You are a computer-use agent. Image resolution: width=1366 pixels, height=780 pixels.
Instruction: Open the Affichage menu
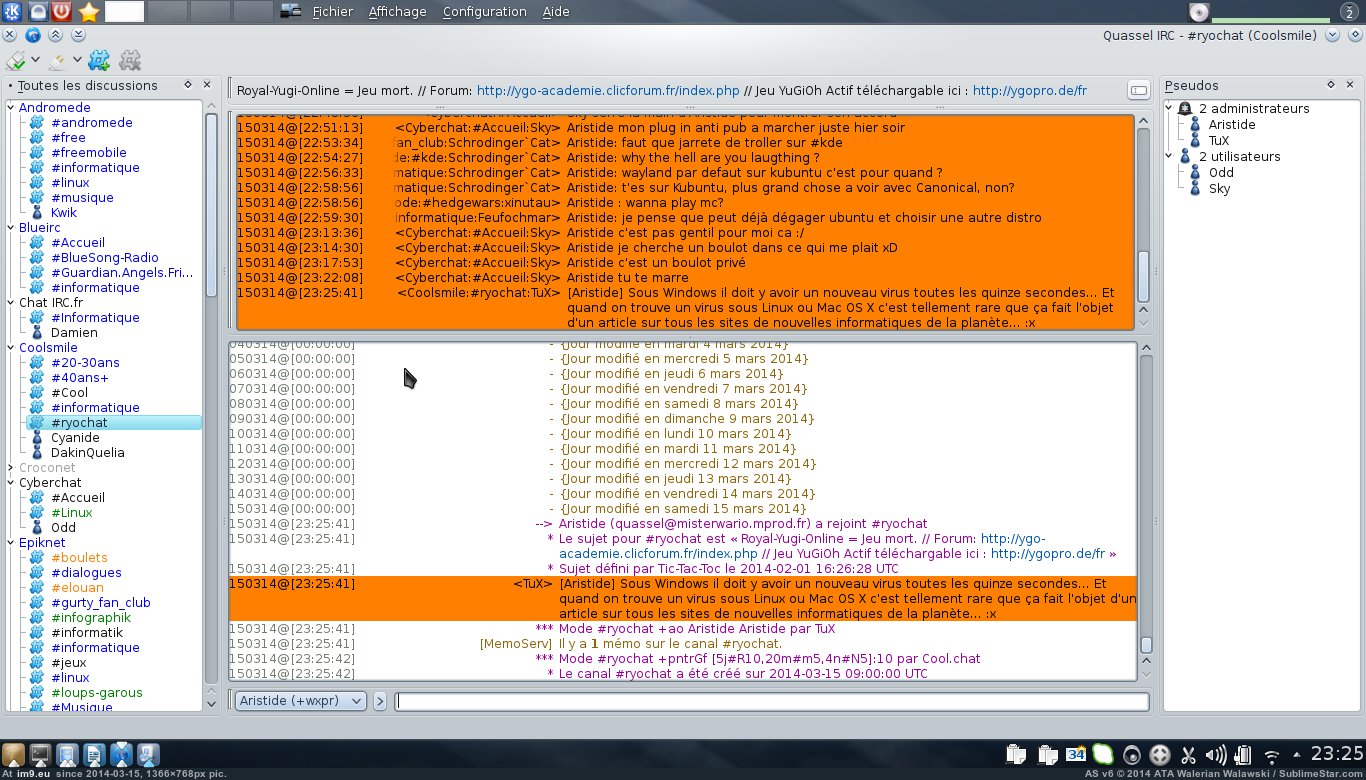tap(397, 12)
